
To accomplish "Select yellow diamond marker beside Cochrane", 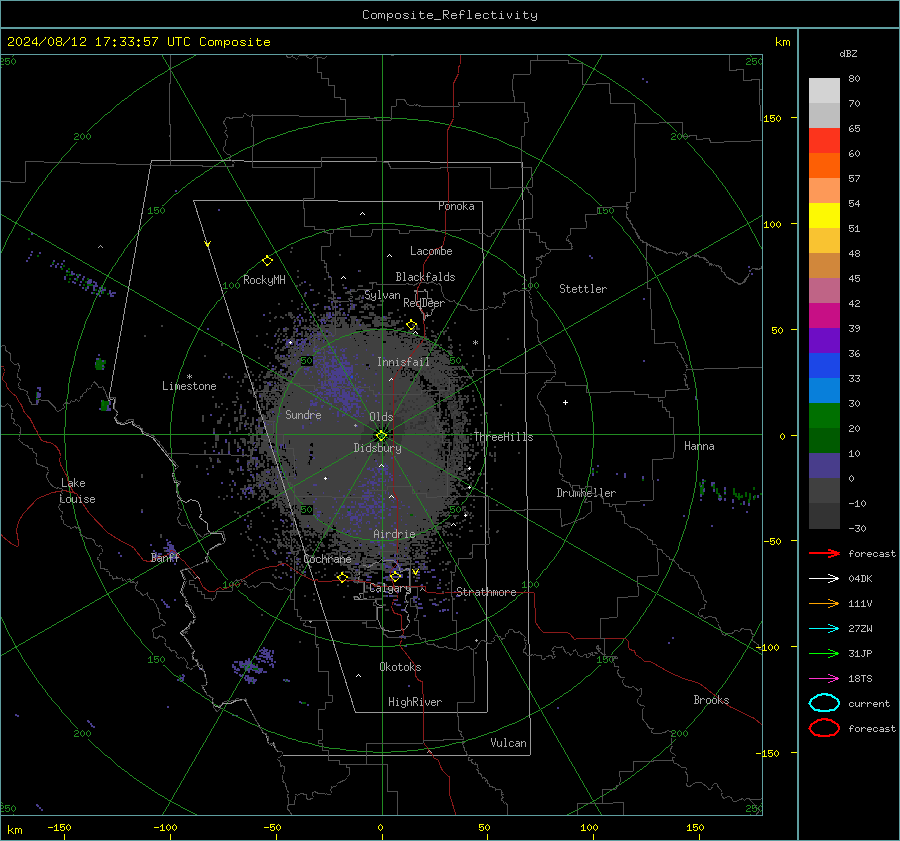I will click(342, 577).
